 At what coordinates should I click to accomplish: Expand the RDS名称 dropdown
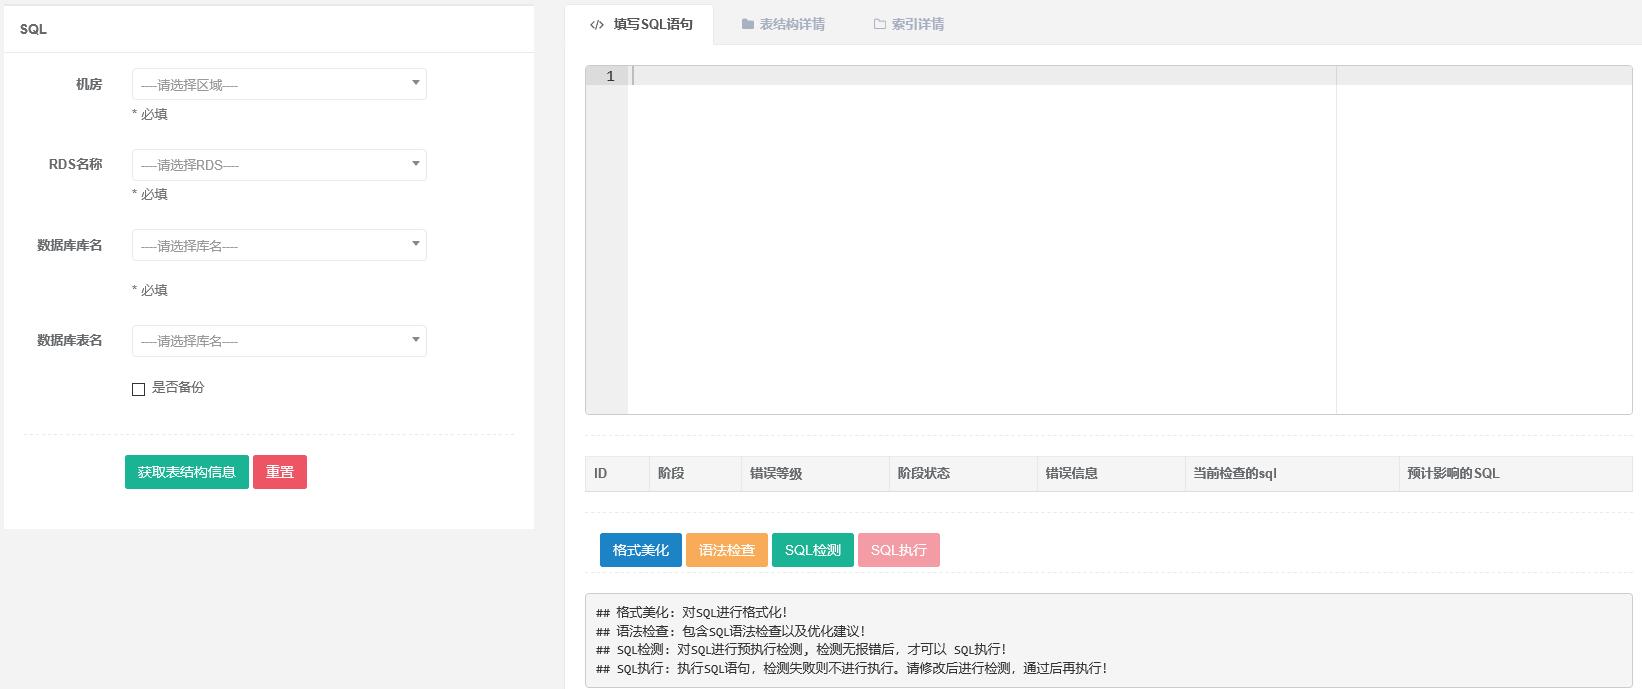click(x=279, y=165)
